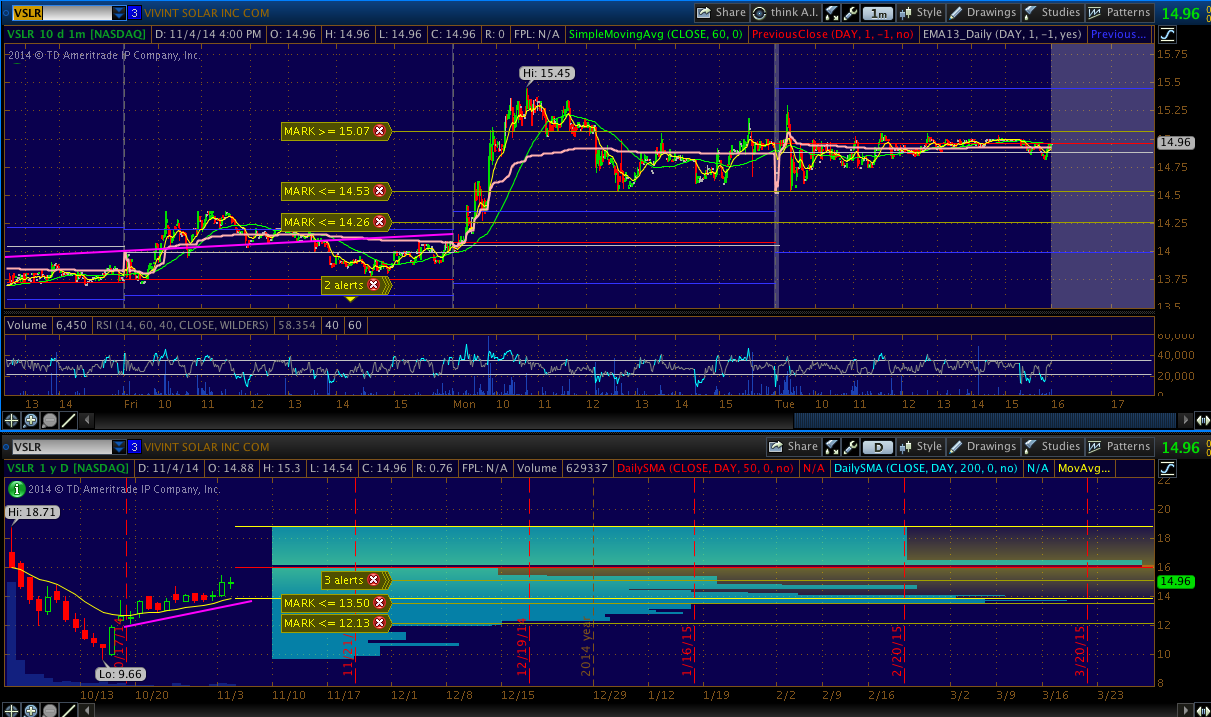Click the zoom in magnifier icon
This screenshot has height=717, width=1211.
(x=31, y=421)
